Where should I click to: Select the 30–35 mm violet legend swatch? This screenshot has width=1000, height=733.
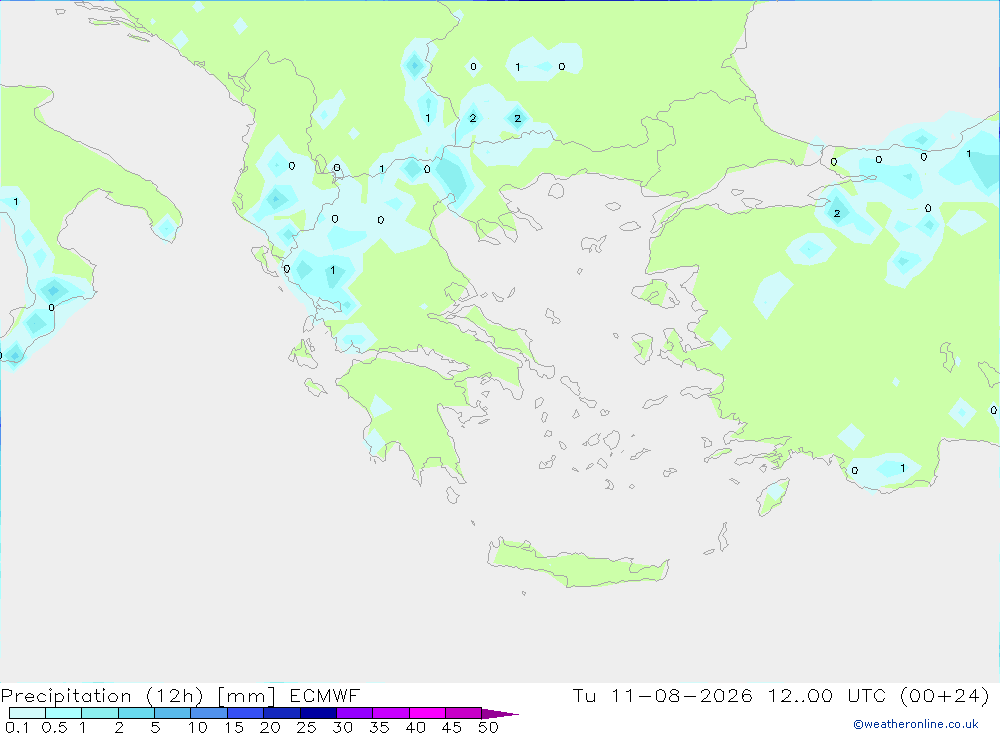pyautogui.click(x=354, y=713)
